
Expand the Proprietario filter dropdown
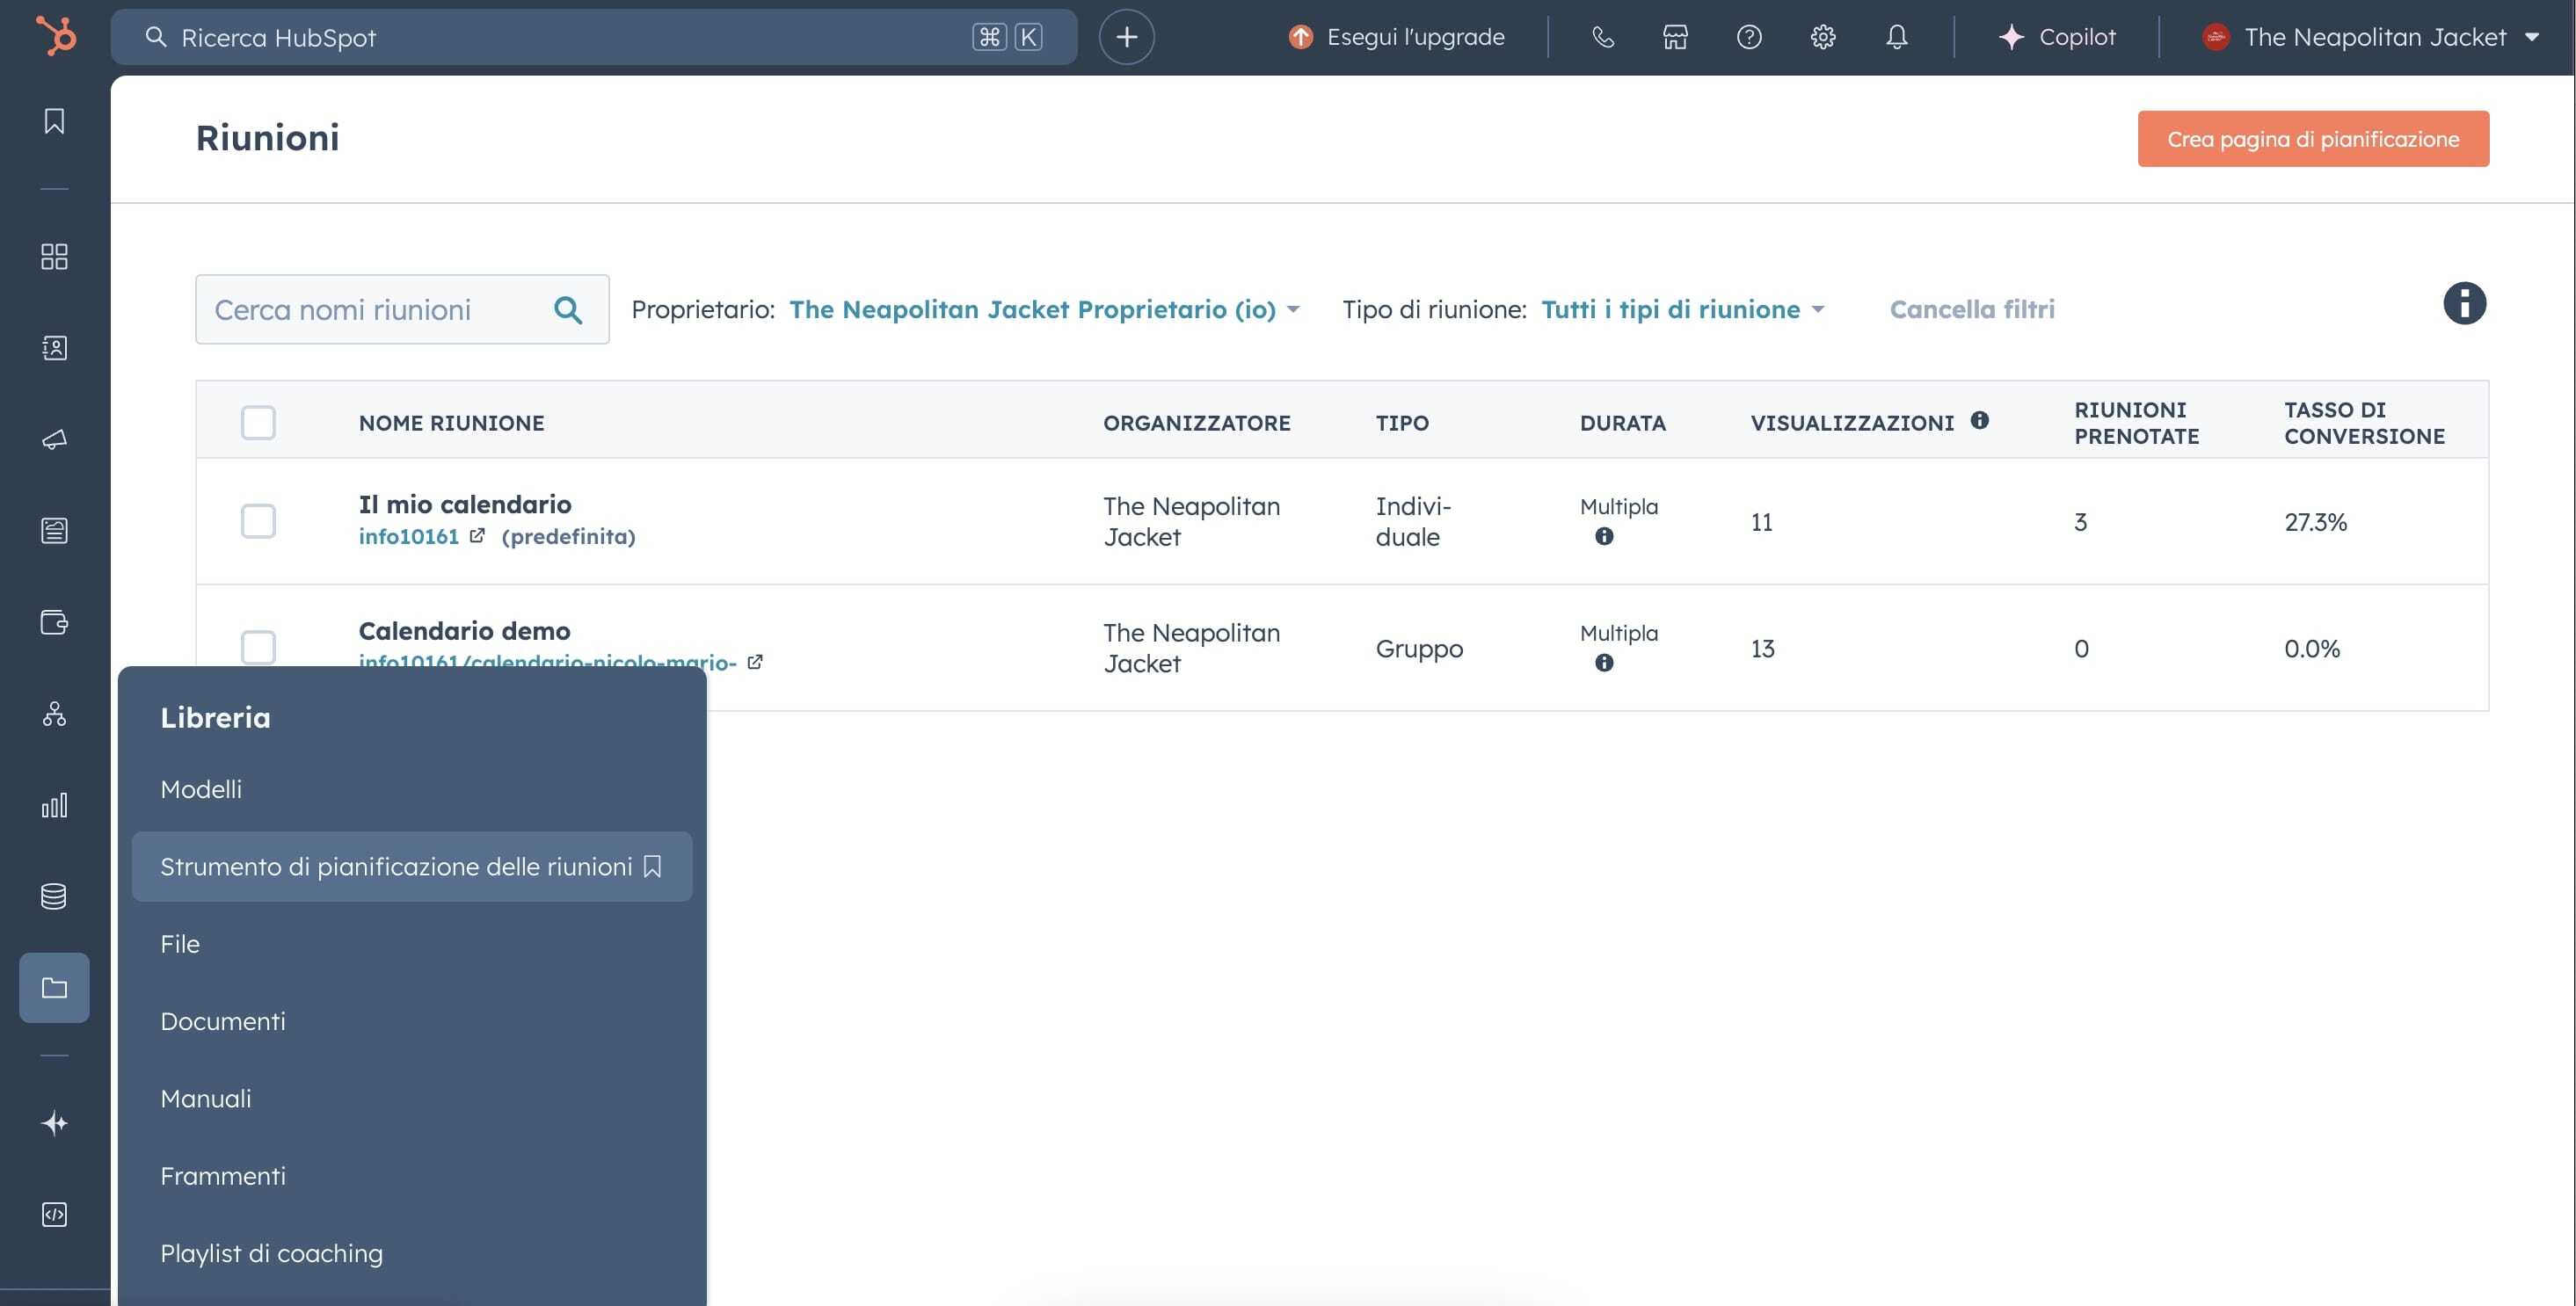pos(1044,309)
